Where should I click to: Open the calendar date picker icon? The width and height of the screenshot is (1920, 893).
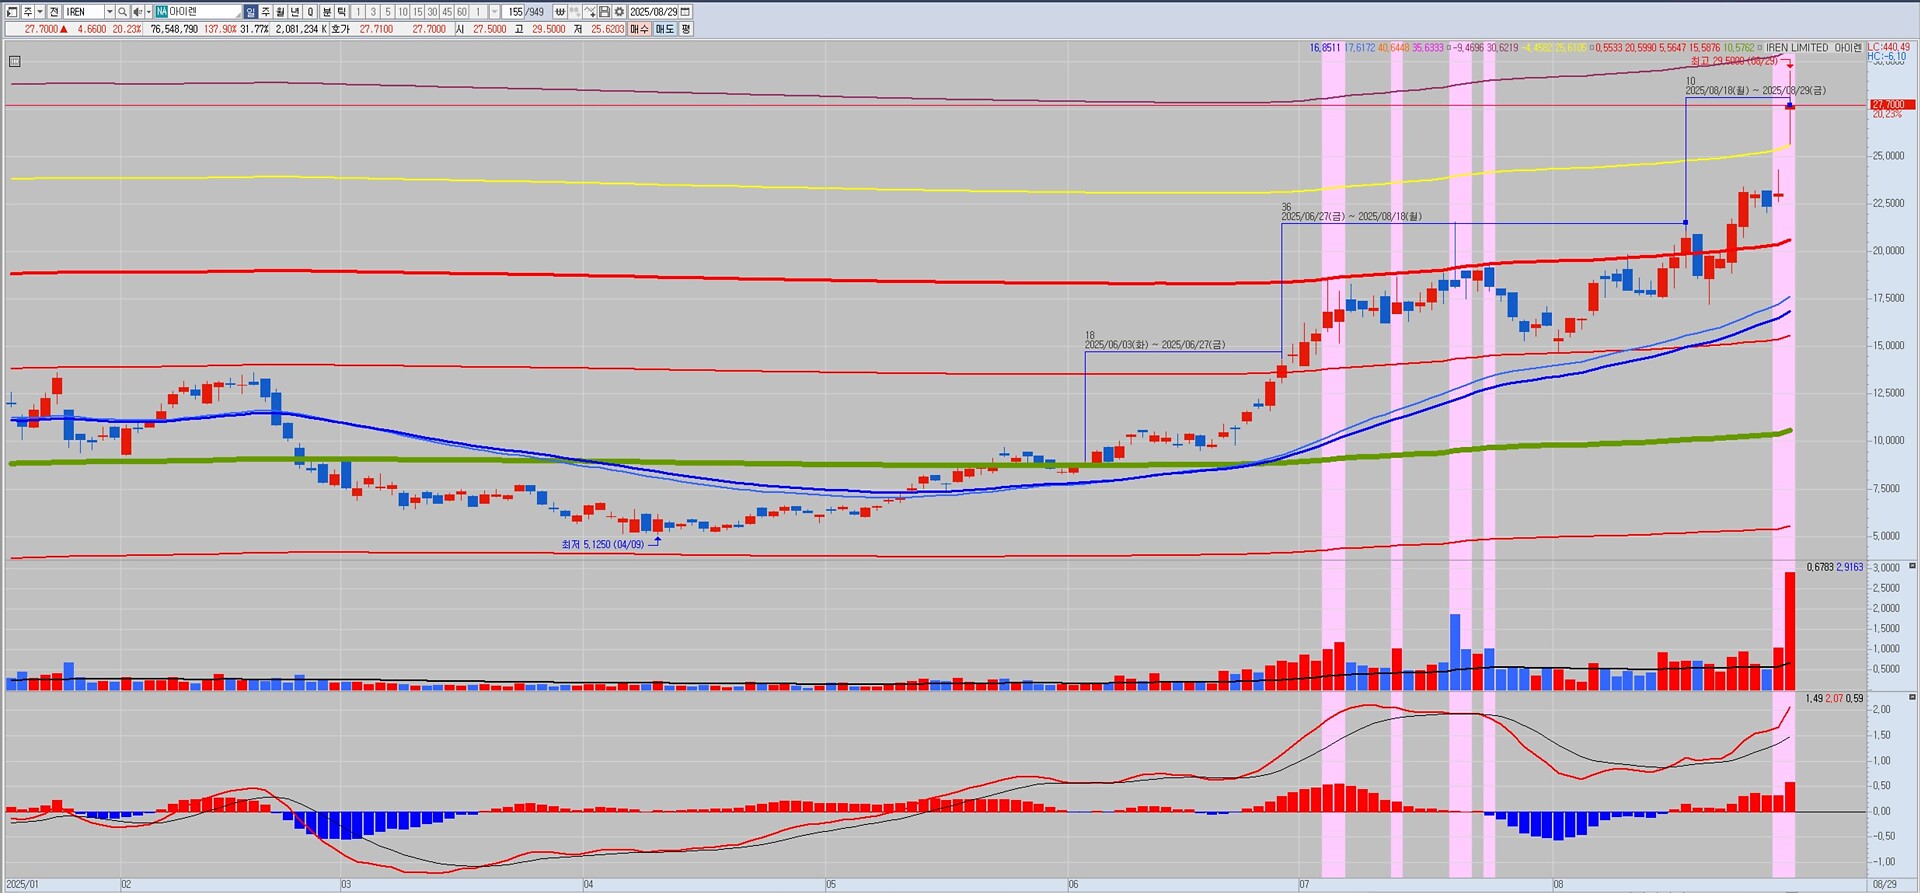coord(685,12)
